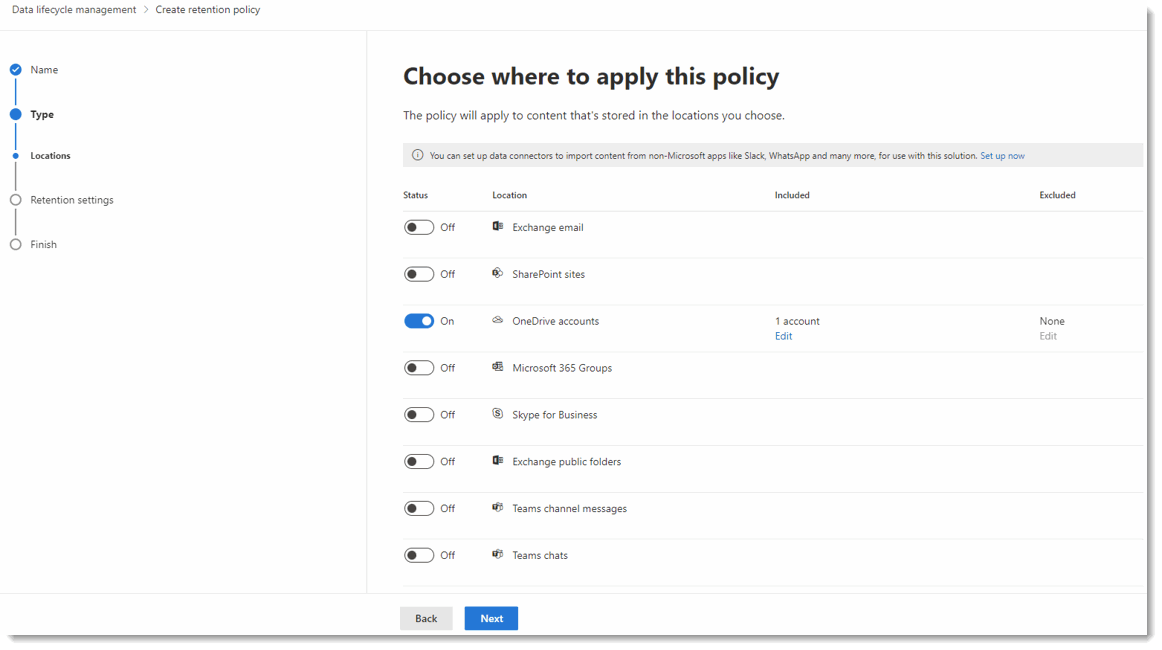The height and width of the screenshot is (650, 1162).
Task: Select the Locations wizard step
Action: 50,156
